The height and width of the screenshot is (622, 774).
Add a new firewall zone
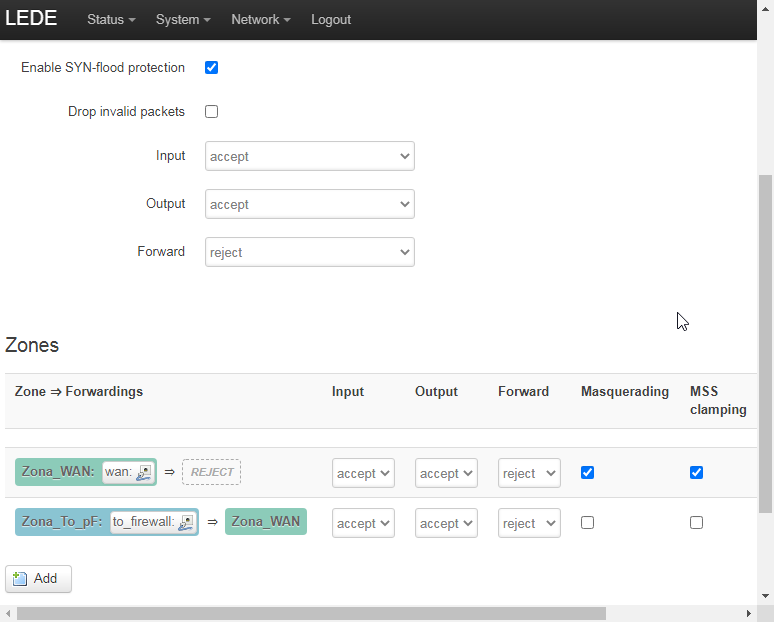pyautogui.click(x=39, y=579)
